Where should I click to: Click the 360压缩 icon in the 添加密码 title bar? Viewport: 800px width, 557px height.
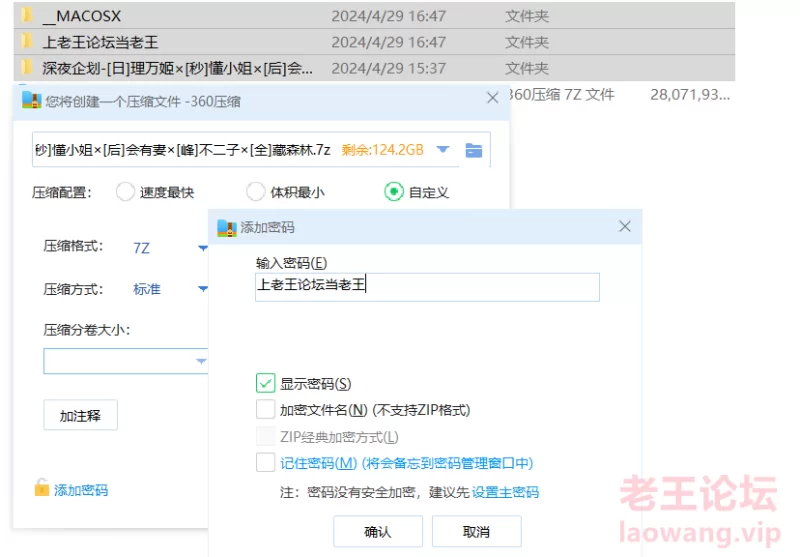(x=227, y=228)
